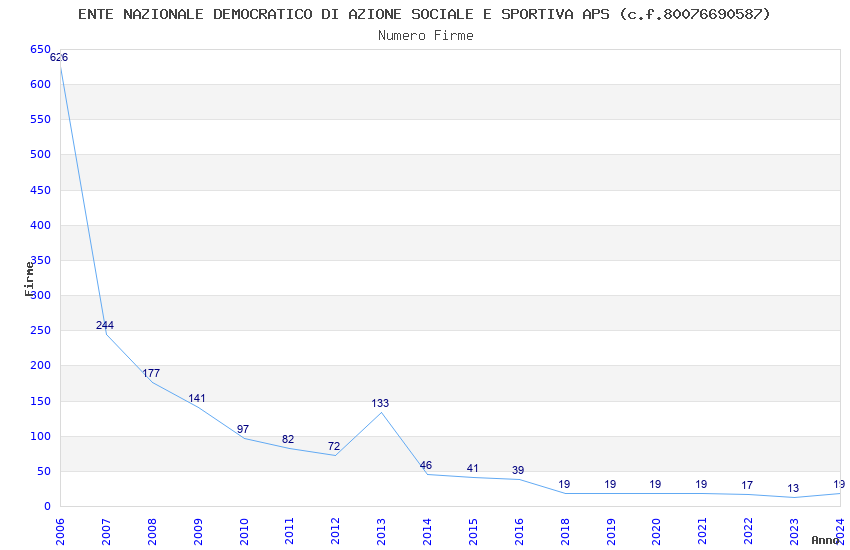Click the 626 data label at the peak
850x550 pixels.
pyautogui.click(x=59, y=57)
